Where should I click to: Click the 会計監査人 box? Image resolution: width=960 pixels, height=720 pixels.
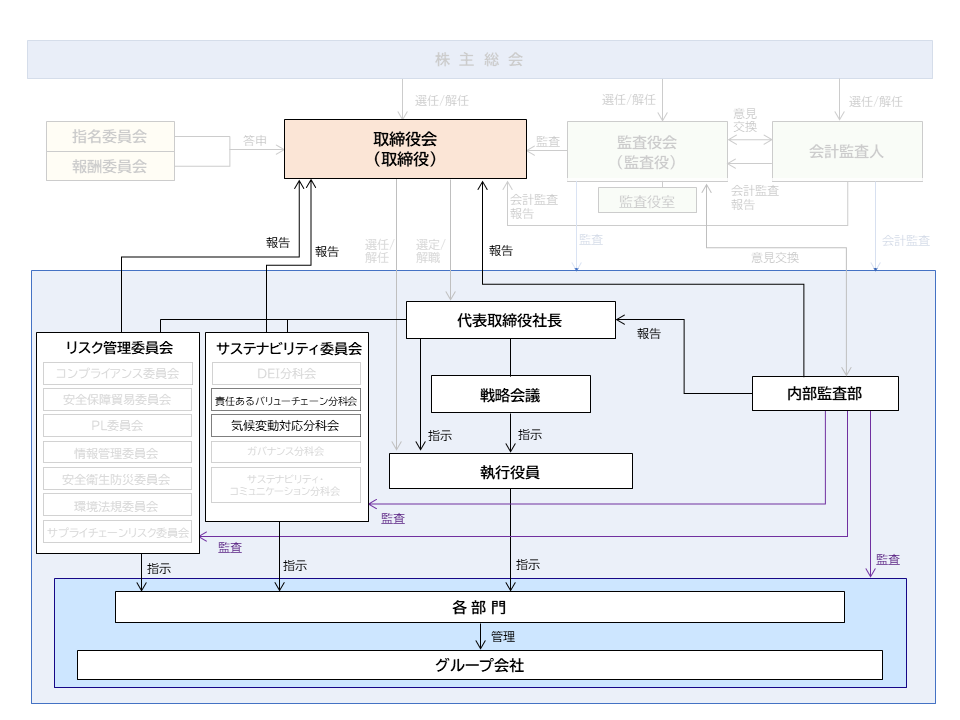(847, 152)
